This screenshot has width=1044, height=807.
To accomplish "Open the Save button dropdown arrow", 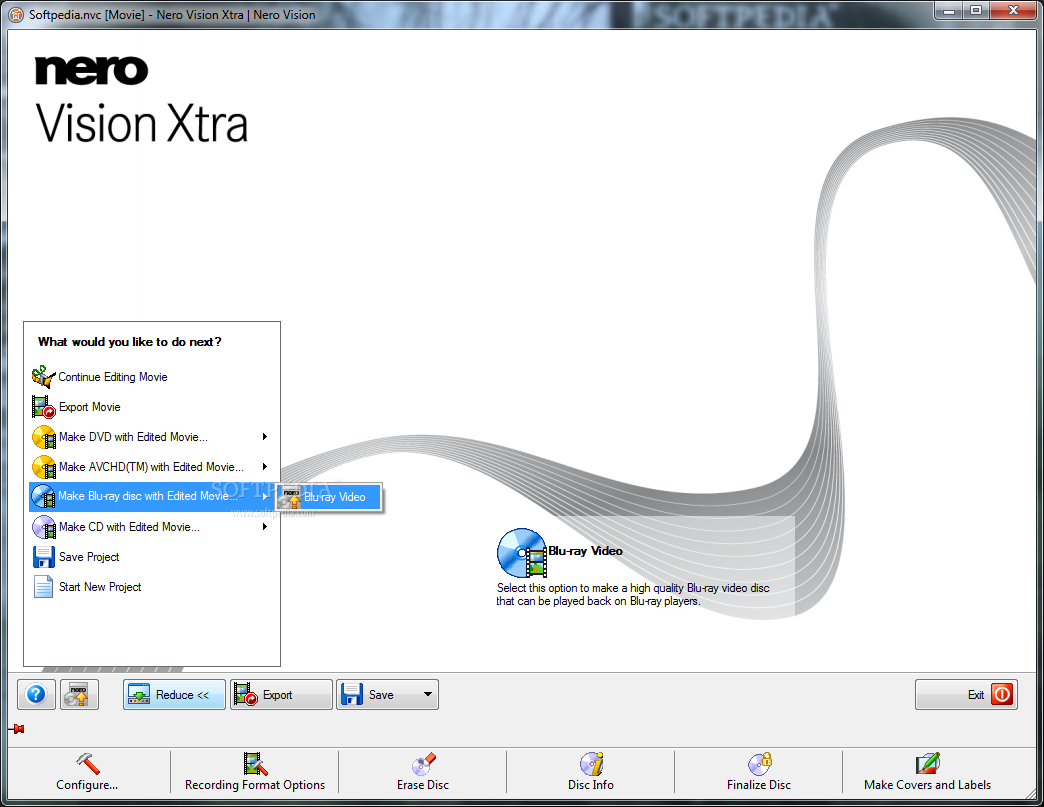I will [427, 694].
